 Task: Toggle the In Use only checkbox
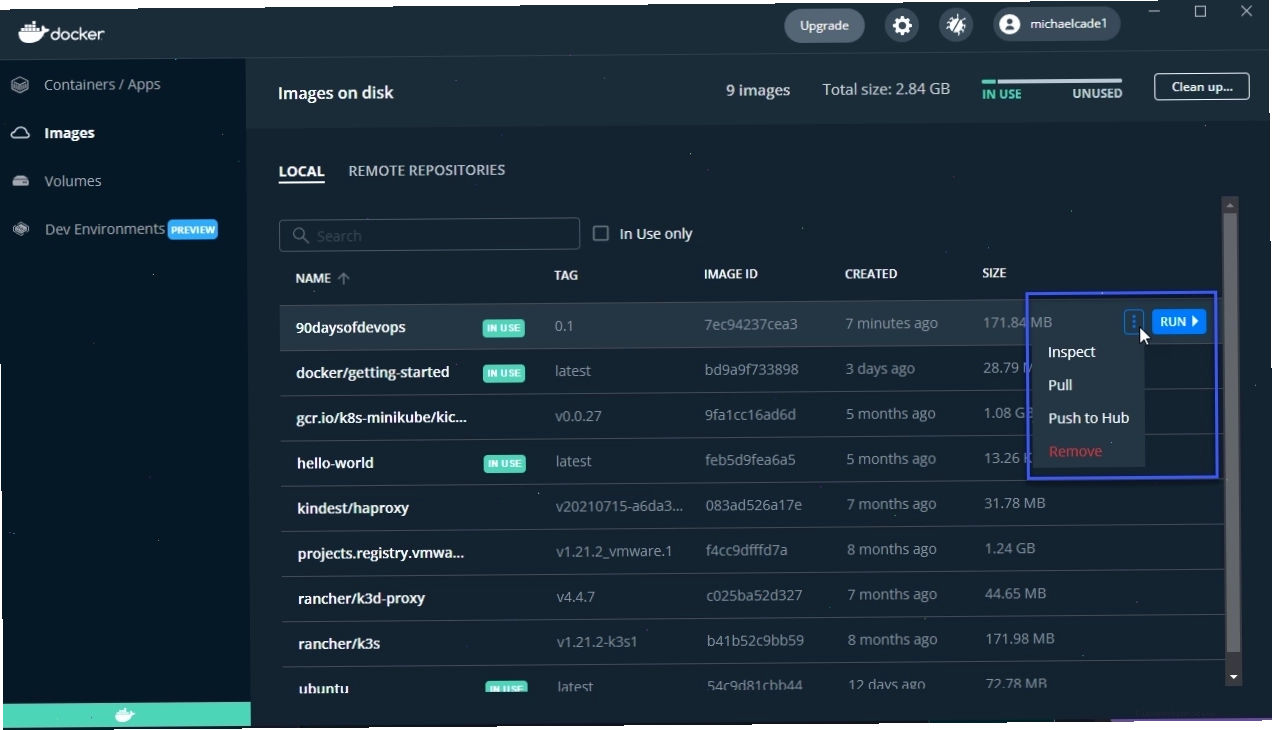click(x=601, y=233)
